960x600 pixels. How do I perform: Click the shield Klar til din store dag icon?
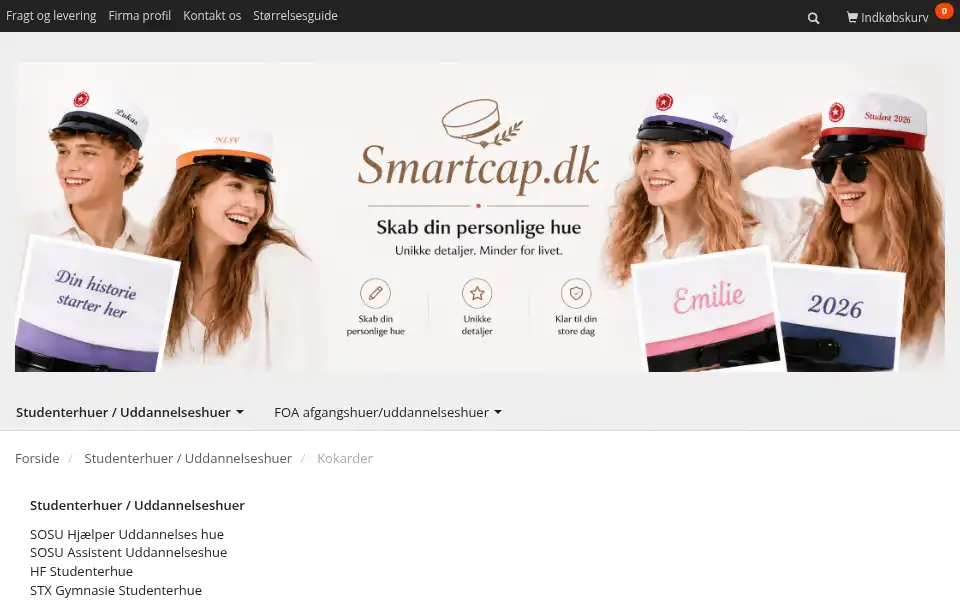pyautogui.click(x=576, y=293)
